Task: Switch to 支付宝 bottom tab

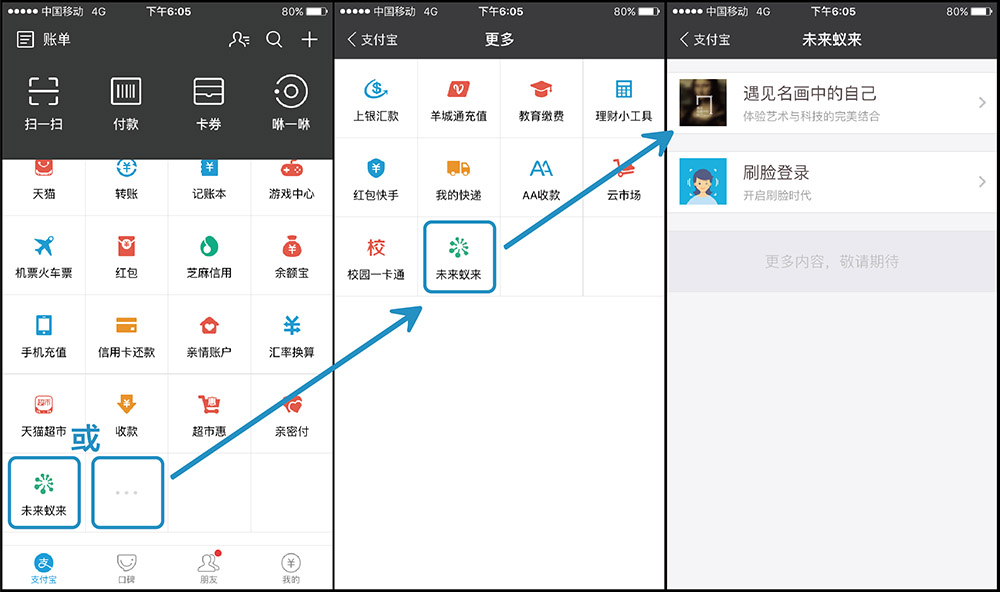Action: coord(43,568)
